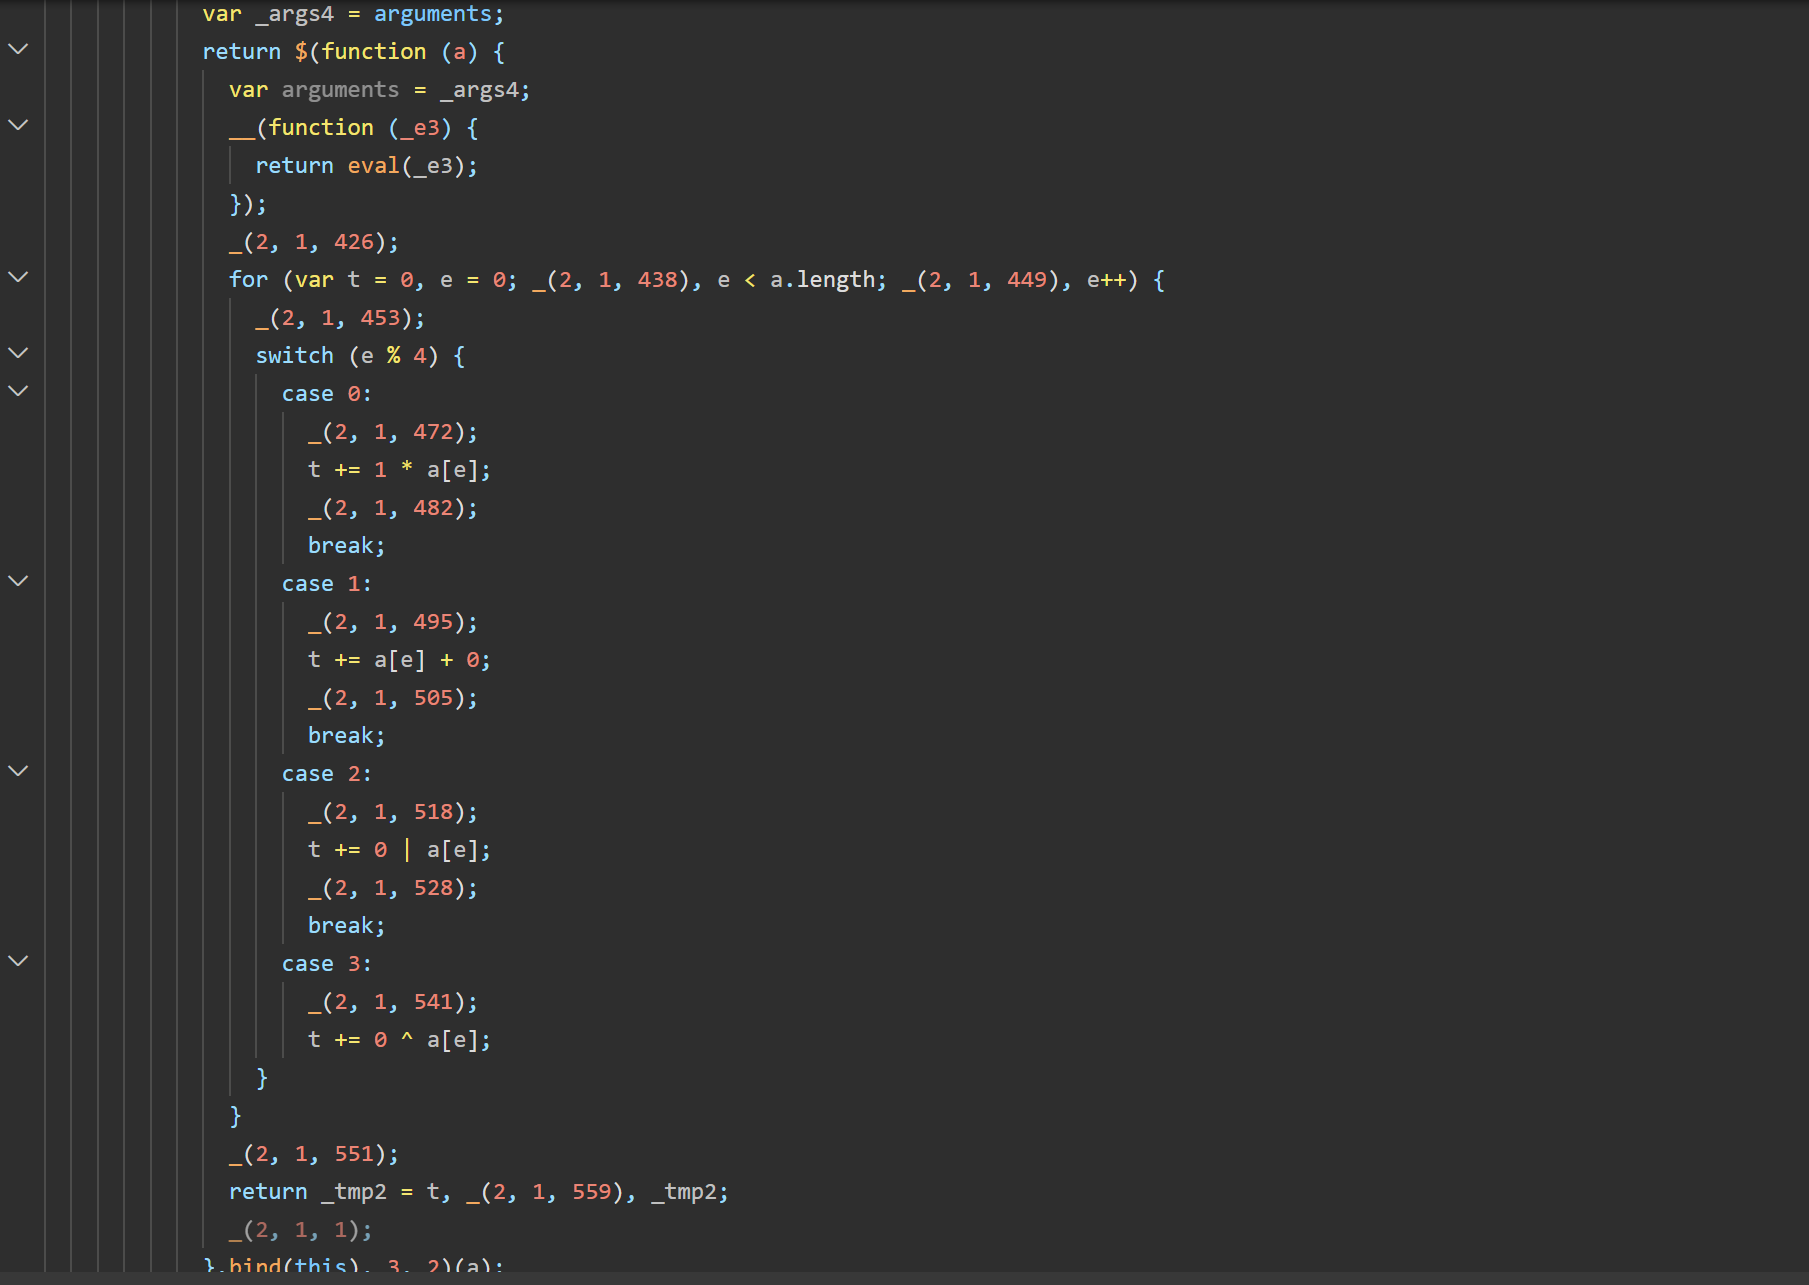This screenshot has width=1809, height=1285.
Task: Fold the '__(function (_e3)' block
Action: [x=18, y=125]
